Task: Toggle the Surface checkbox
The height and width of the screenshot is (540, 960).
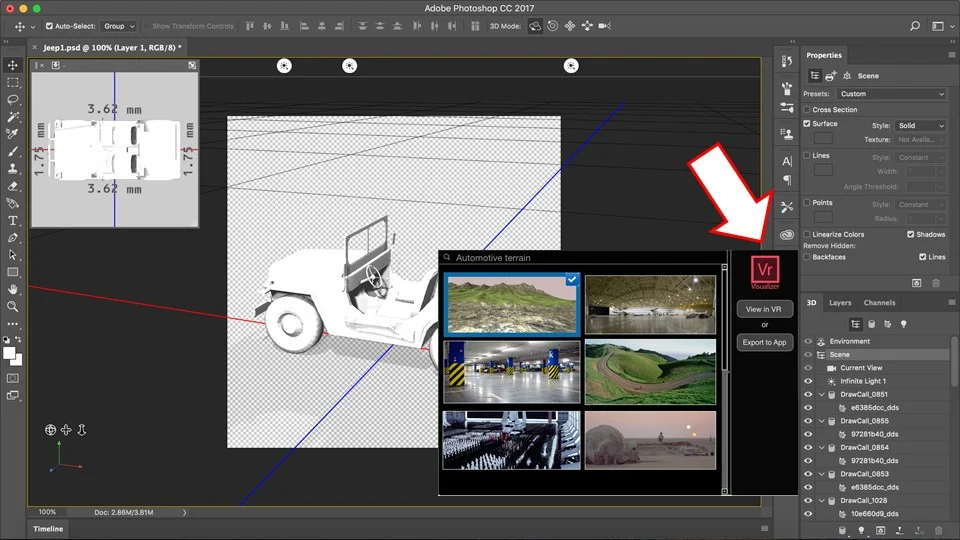Action: click(807, 124)
